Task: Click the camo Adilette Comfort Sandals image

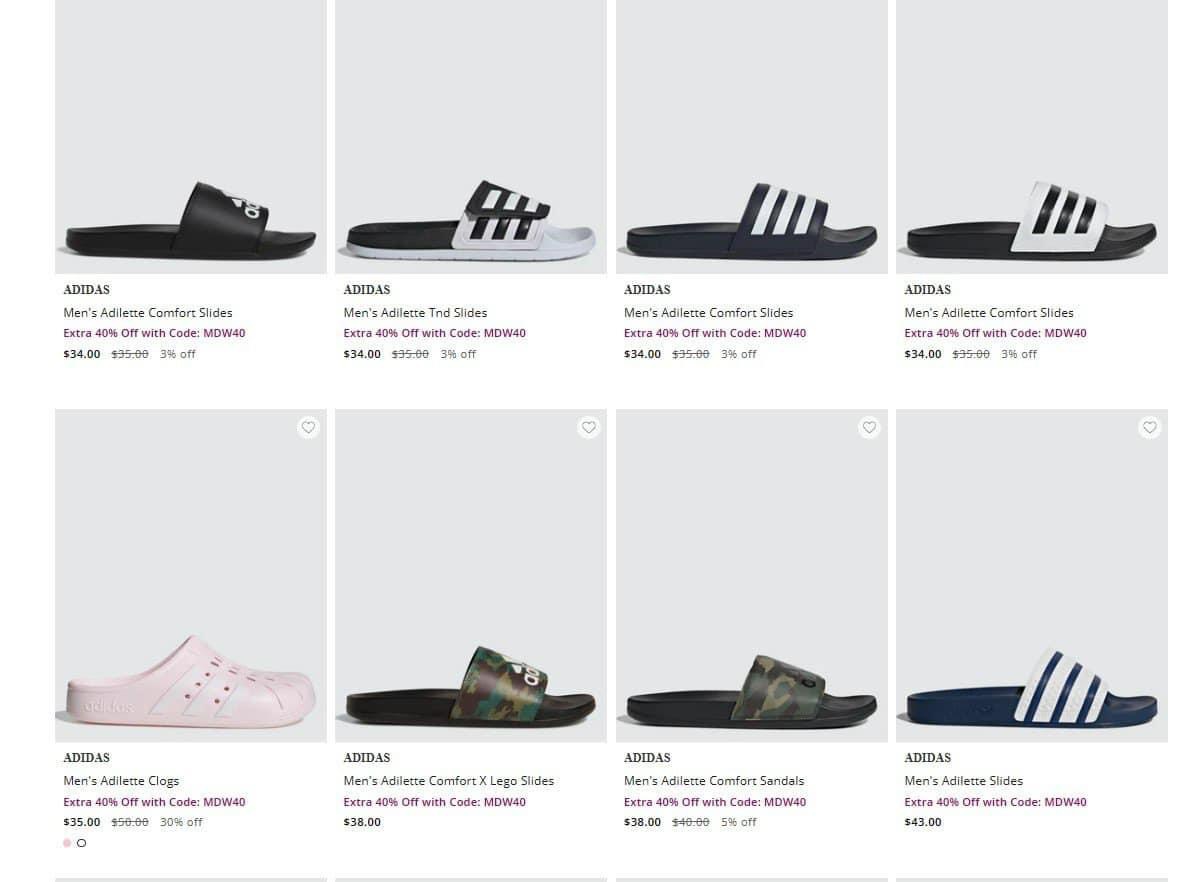Action: pyautogui.click(x=752, y=575)
